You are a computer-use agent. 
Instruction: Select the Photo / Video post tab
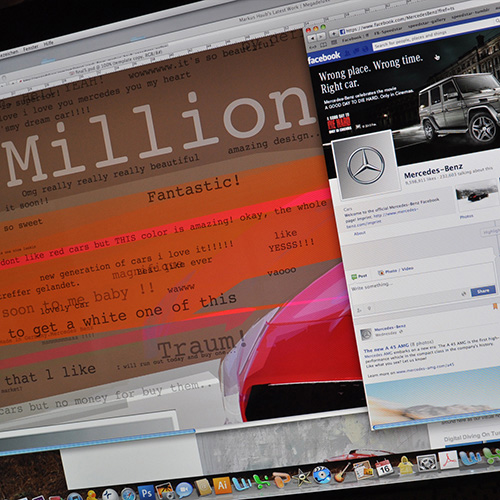pos(396,270)
